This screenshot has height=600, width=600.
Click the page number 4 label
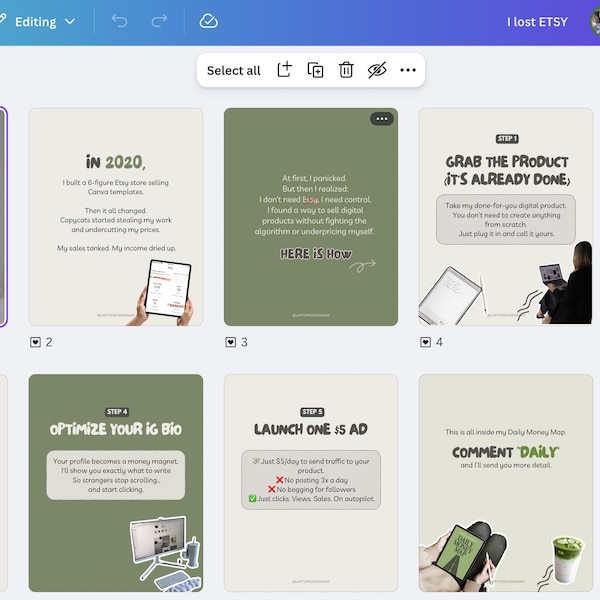[439, 342]
